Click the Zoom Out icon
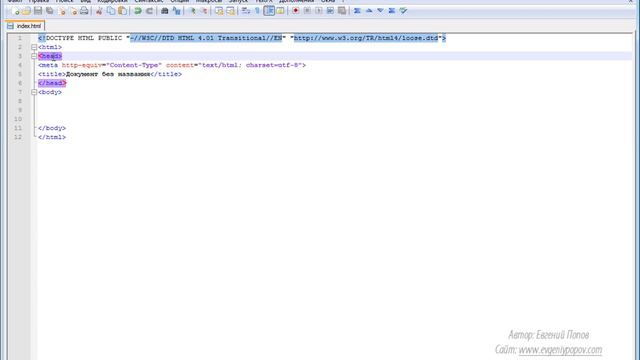The height and width of the screenshot is (360, 640). coord(203,11)
